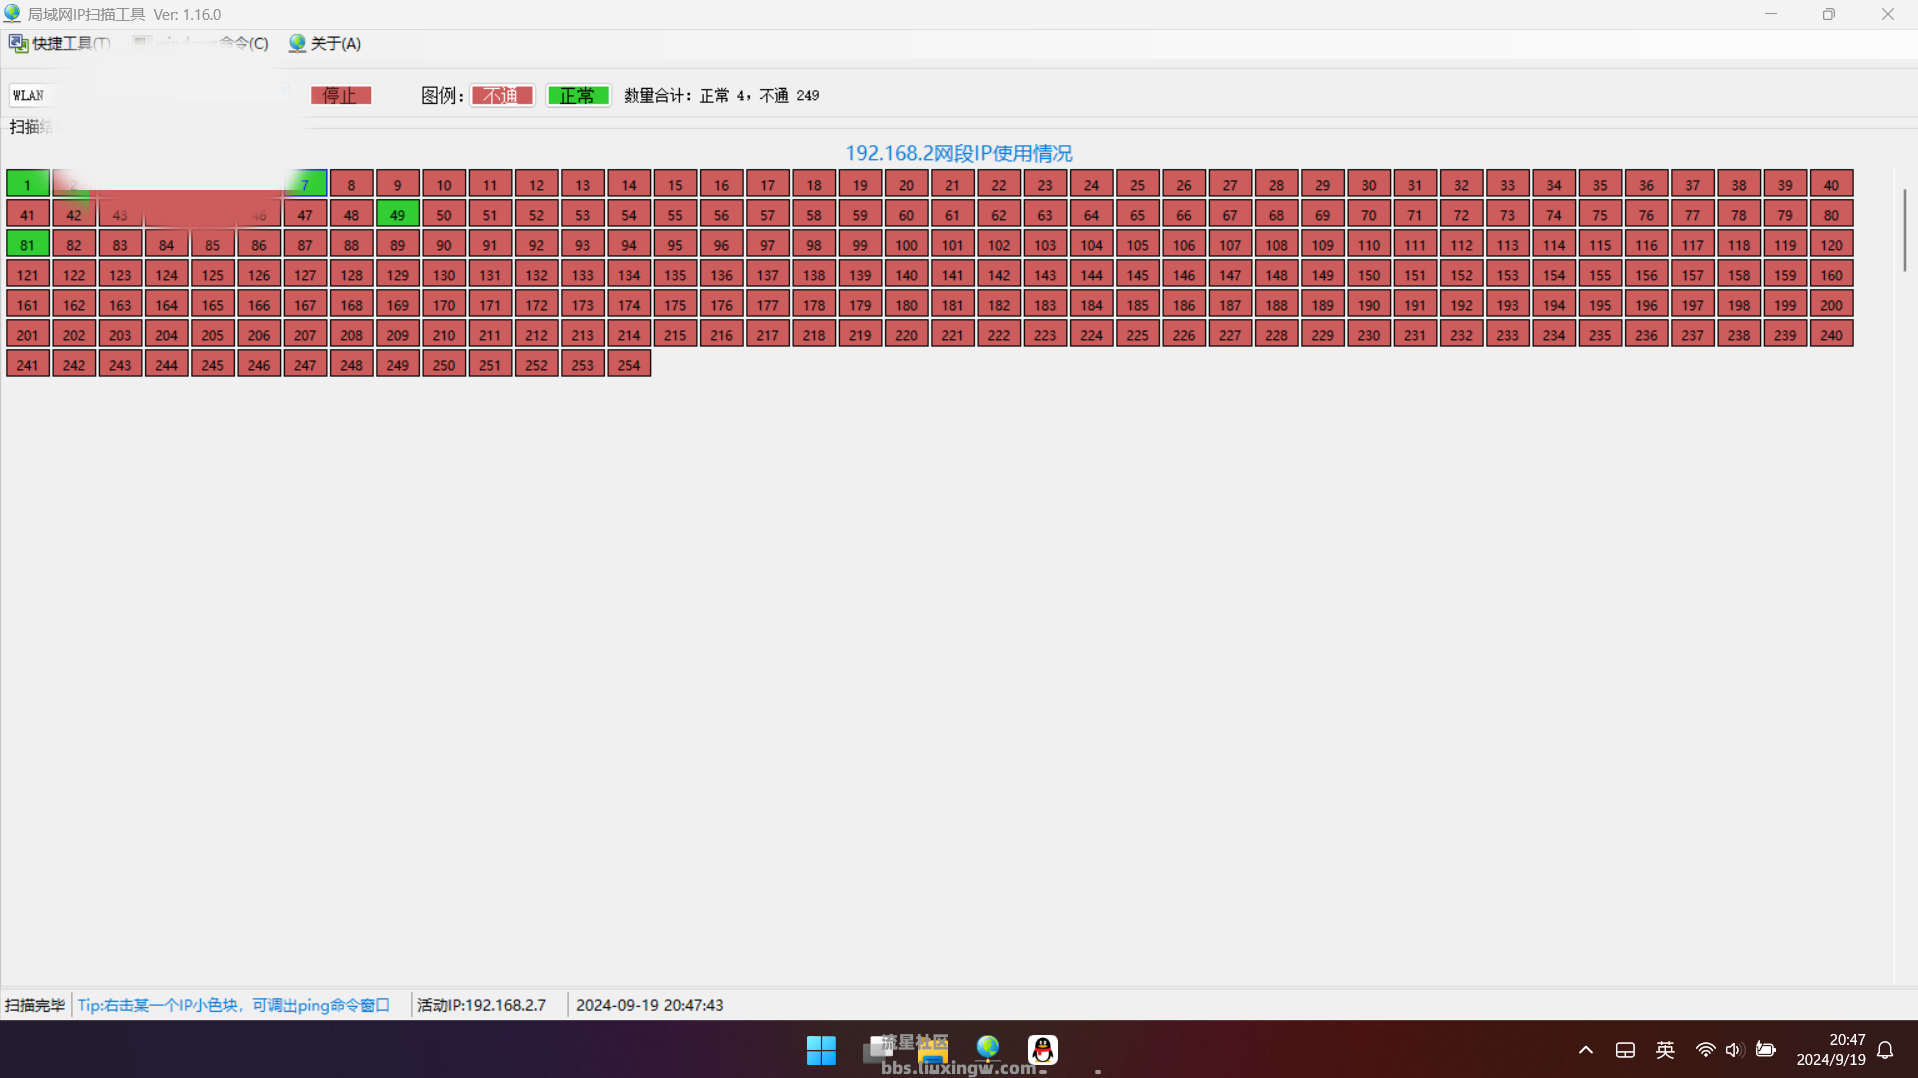Click green IP block 1

[x=28, y=184]
